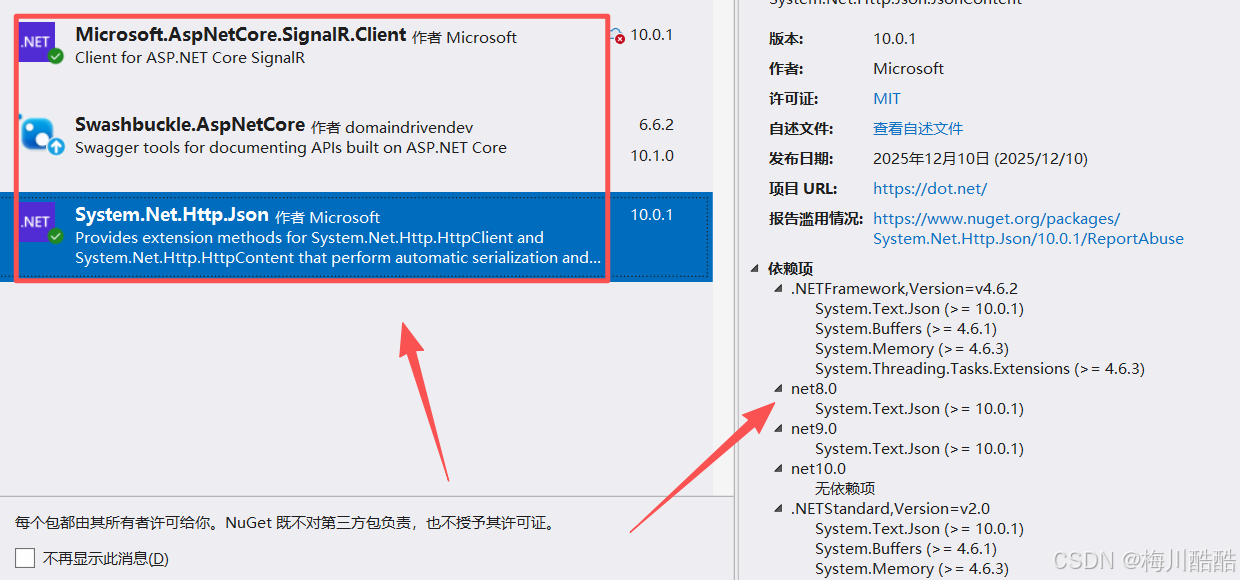The height and width of the screenshot is (580, 1240).
Task: Collapse the .NETStandard,Version=v2.0 node
Action: click(778, 508)
